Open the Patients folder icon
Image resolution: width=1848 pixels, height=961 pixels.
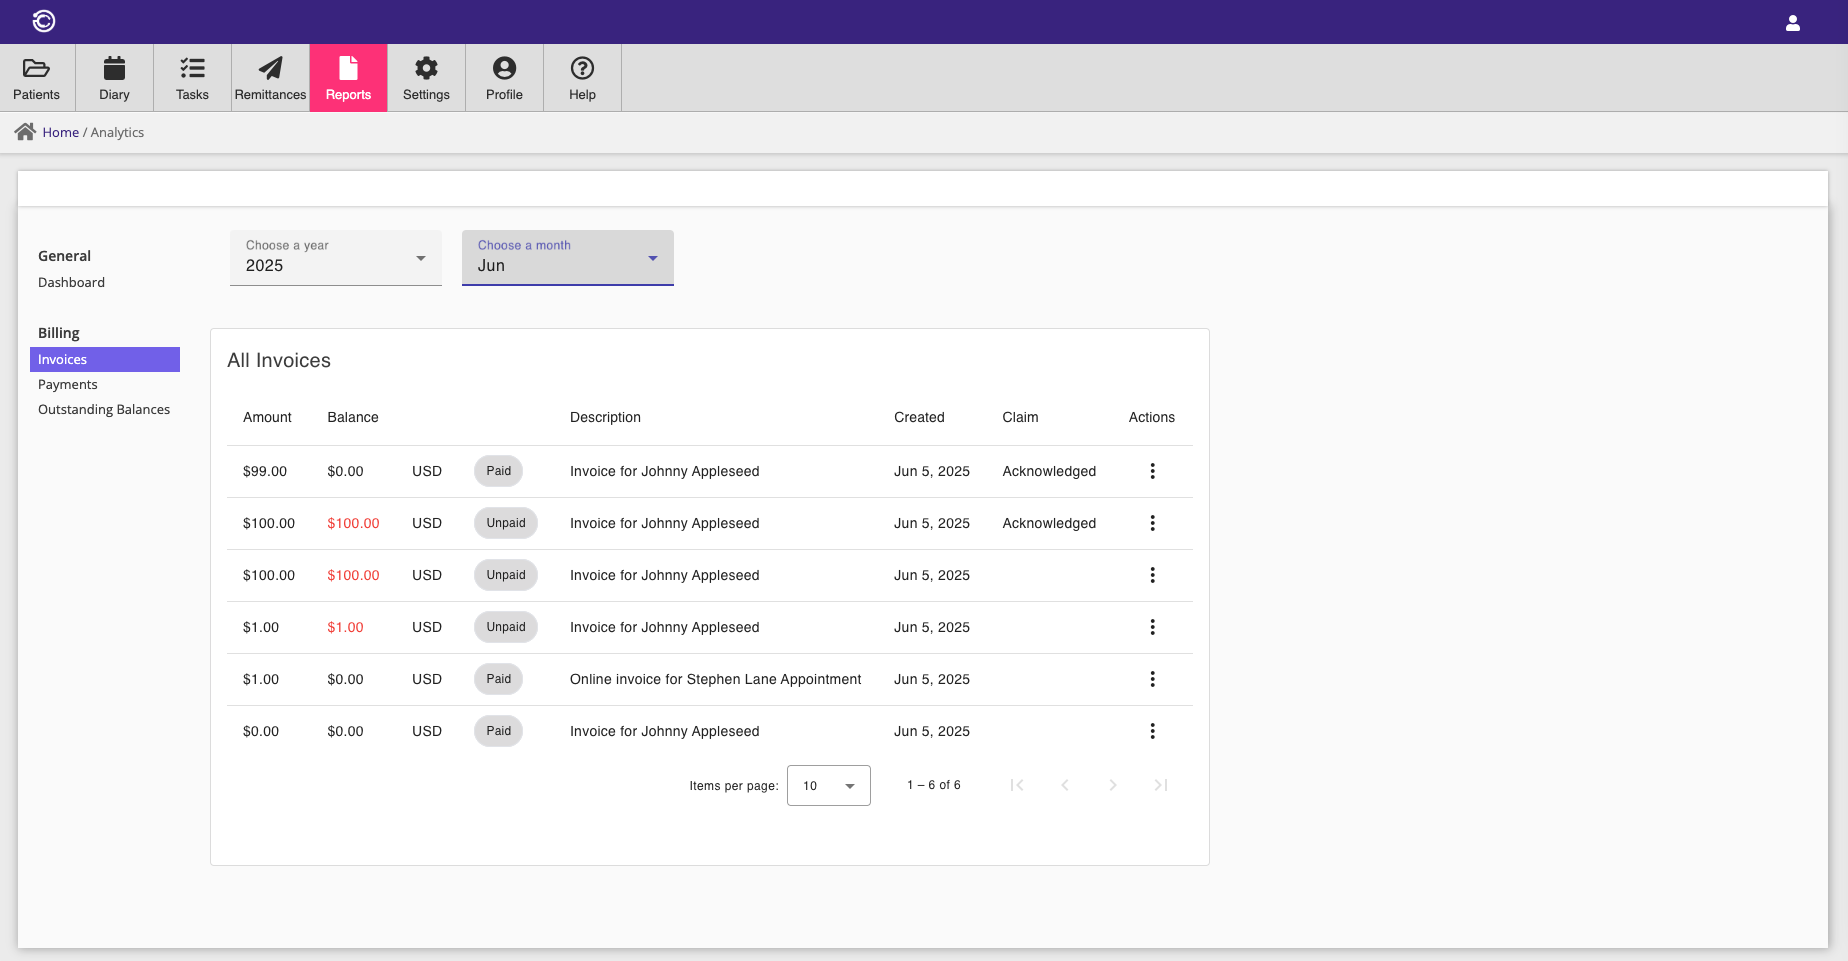[x=36, y=68]
